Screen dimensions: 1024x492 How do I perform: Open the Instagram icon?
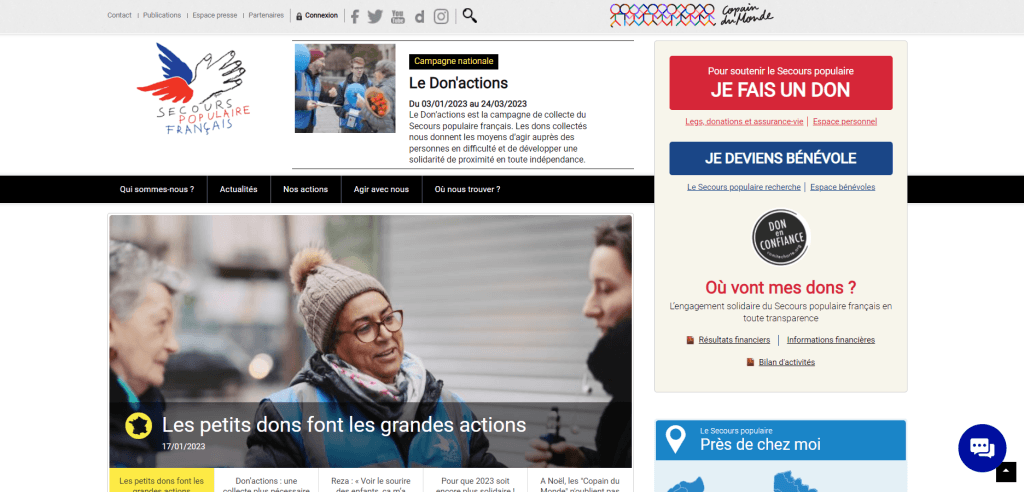click(441, 16)
